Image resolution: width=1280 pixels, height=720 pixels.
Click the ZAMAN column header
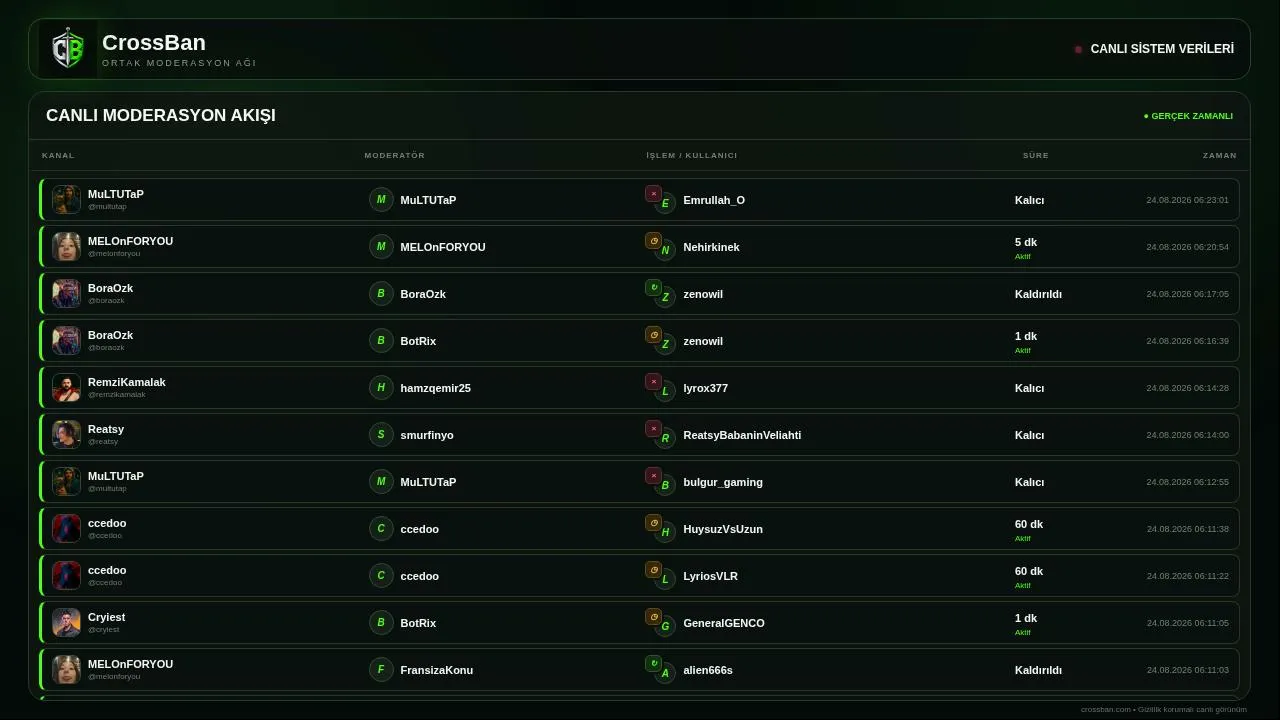click(x=1220, y=156)
